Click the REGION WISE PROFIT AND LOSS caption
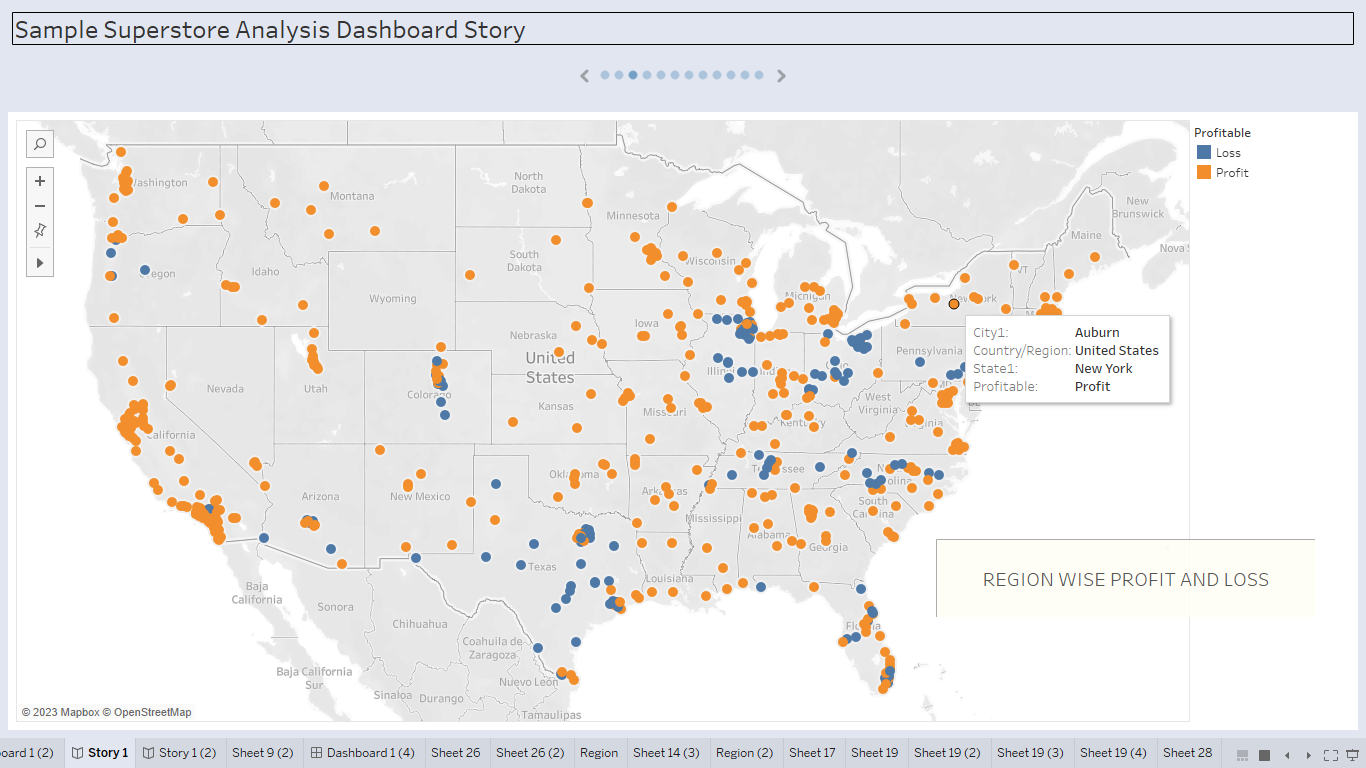1366x768 pixels. click(x=1125, y=579)
